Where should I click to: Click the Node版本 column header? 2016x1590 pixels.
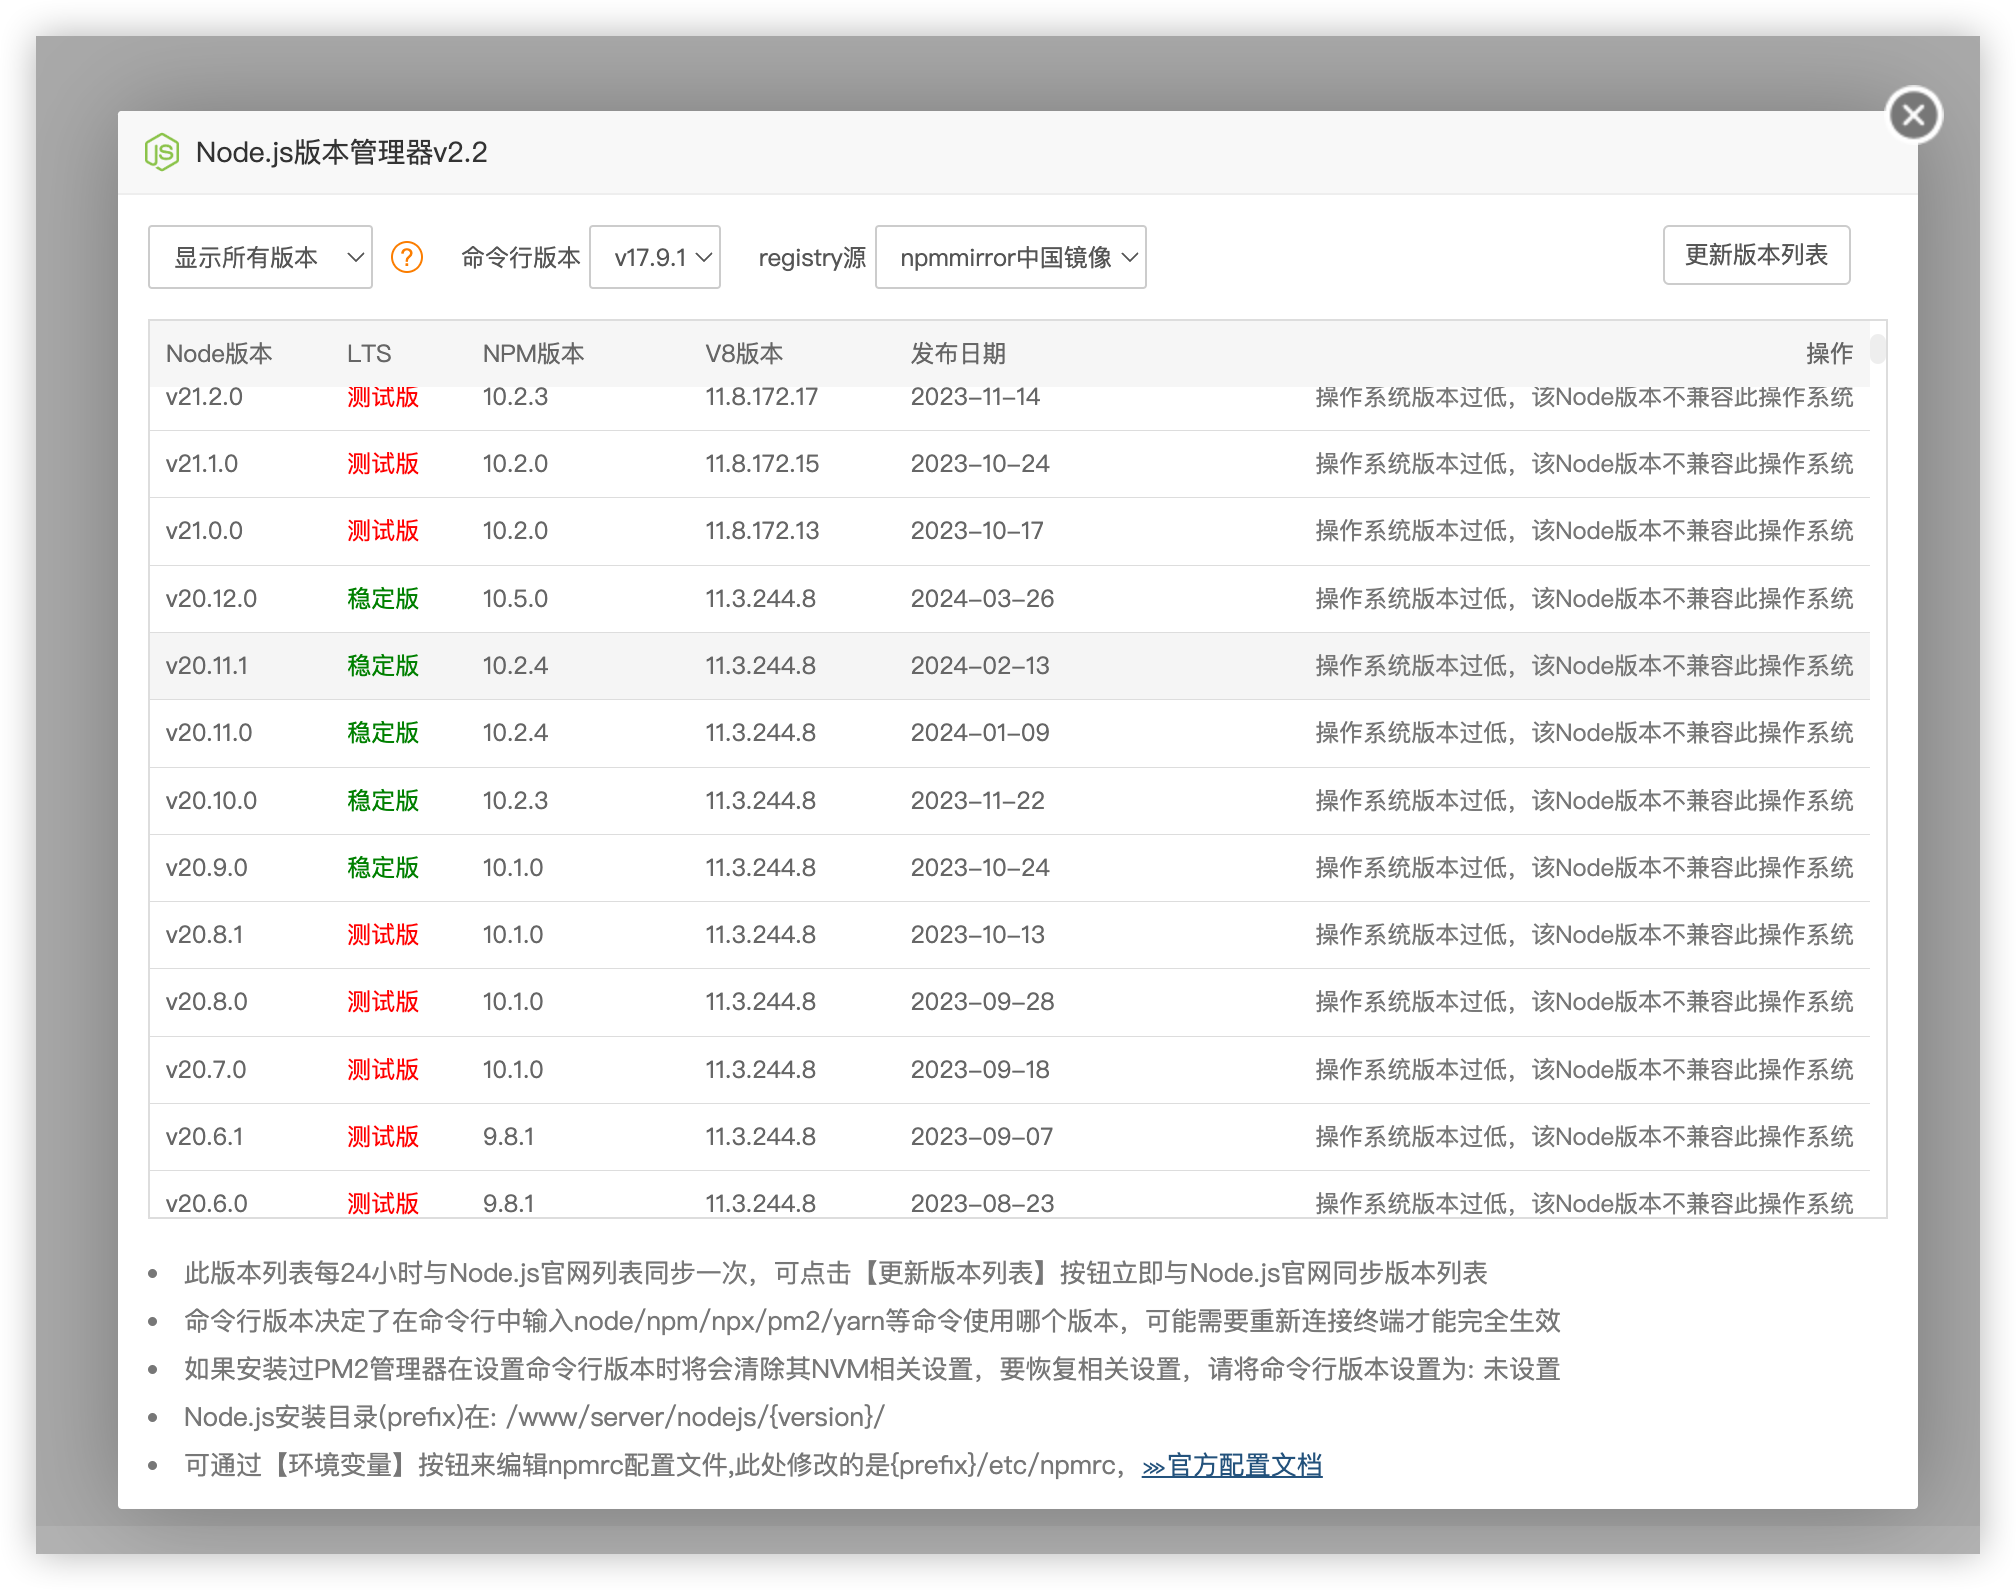click(x=219, y=353)
